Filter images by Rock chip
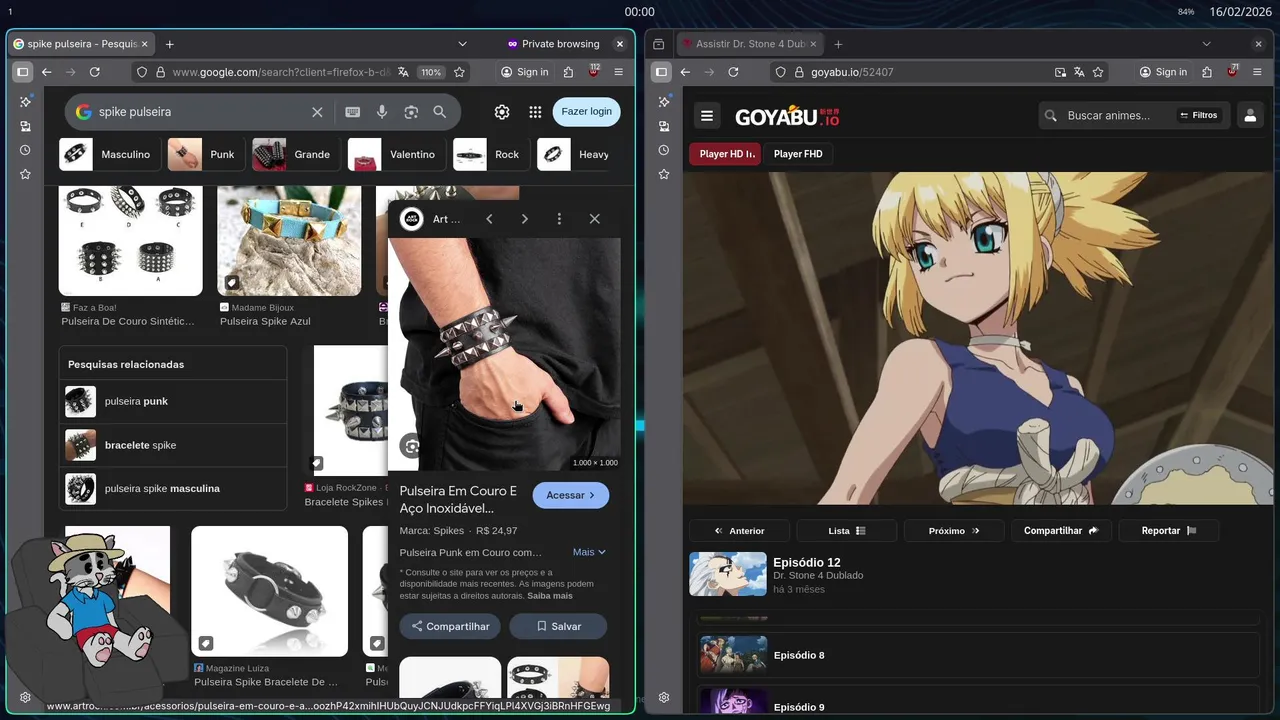 click(x=491, y=154)
